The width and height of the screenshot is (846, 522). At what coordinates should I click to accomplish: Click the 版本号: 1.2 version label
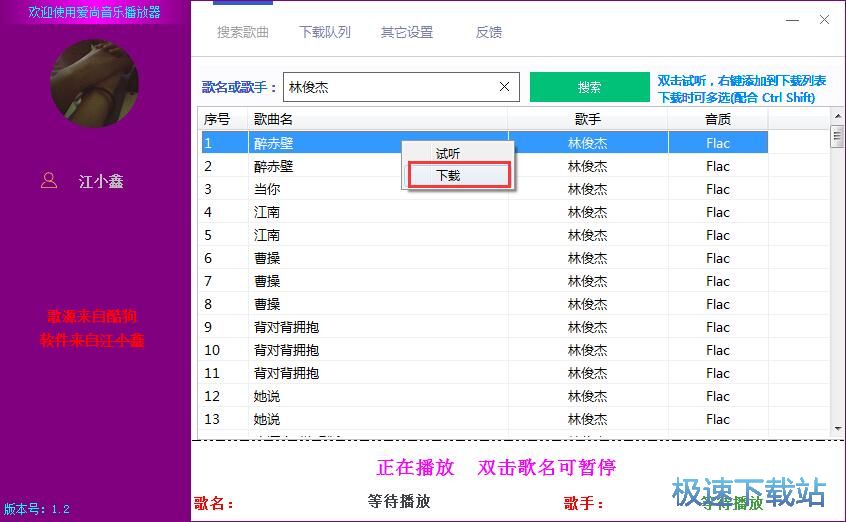[37, 509]
